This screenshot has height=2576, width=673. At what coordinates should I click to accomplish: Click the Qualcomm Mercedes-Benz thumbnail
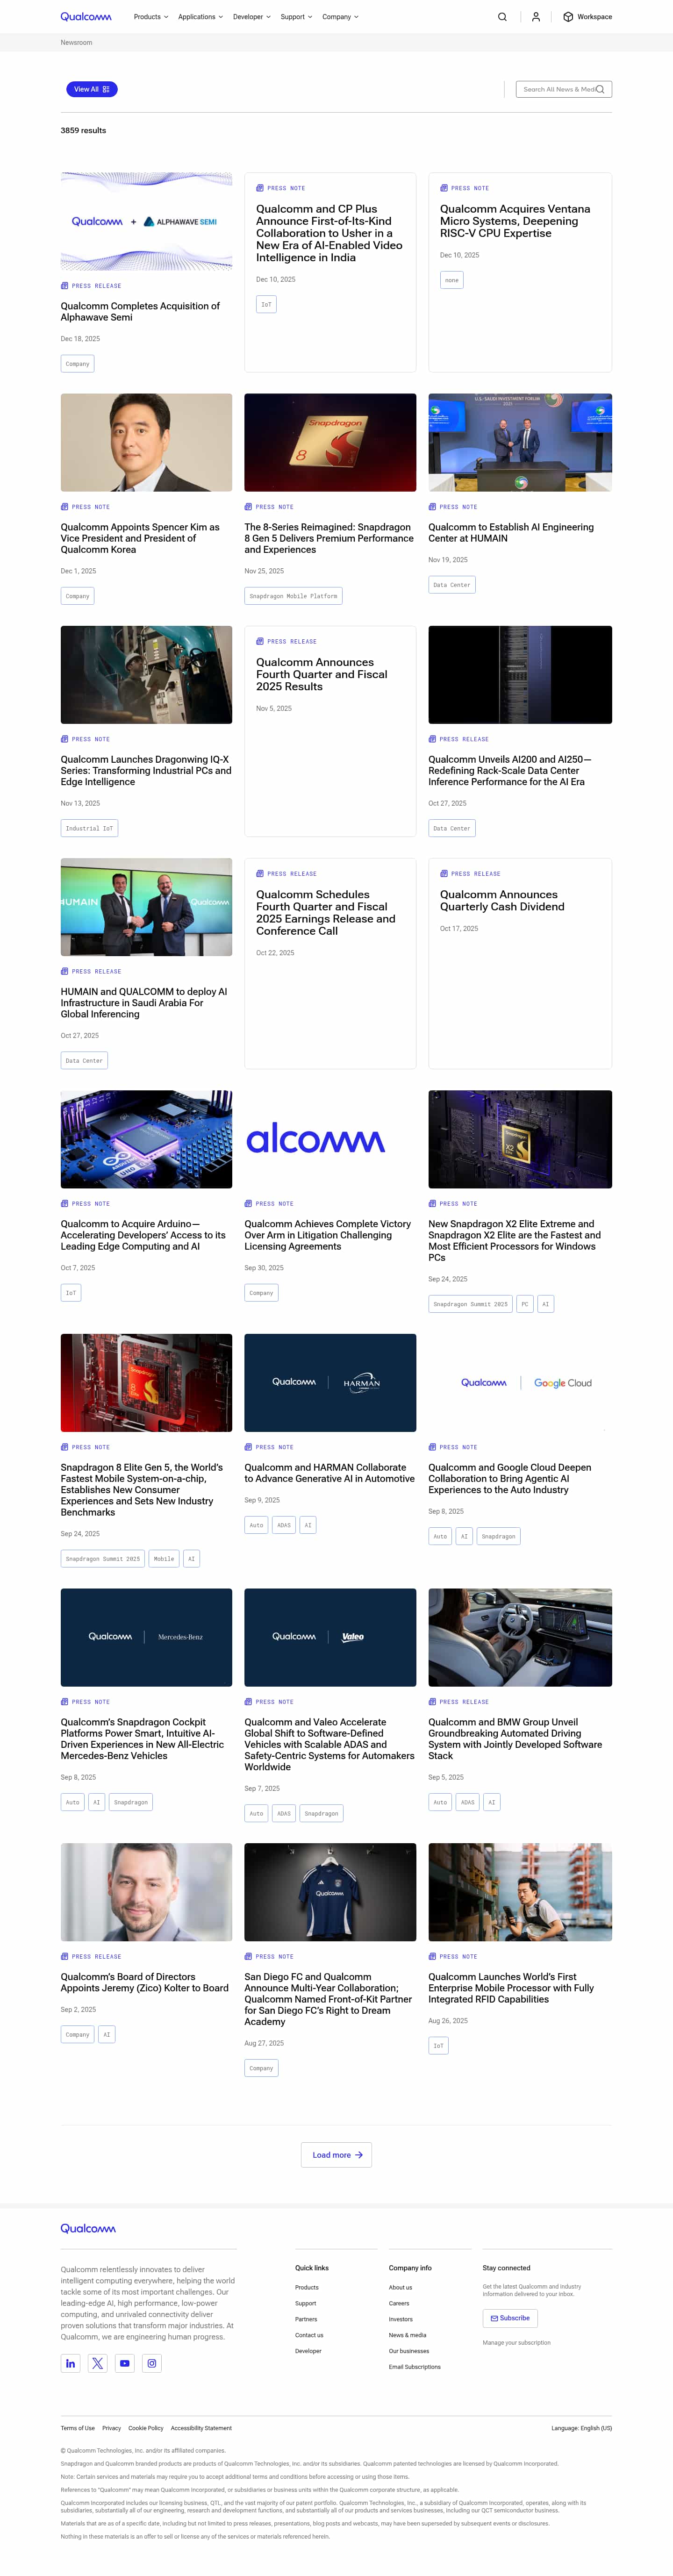(146, 1637)
